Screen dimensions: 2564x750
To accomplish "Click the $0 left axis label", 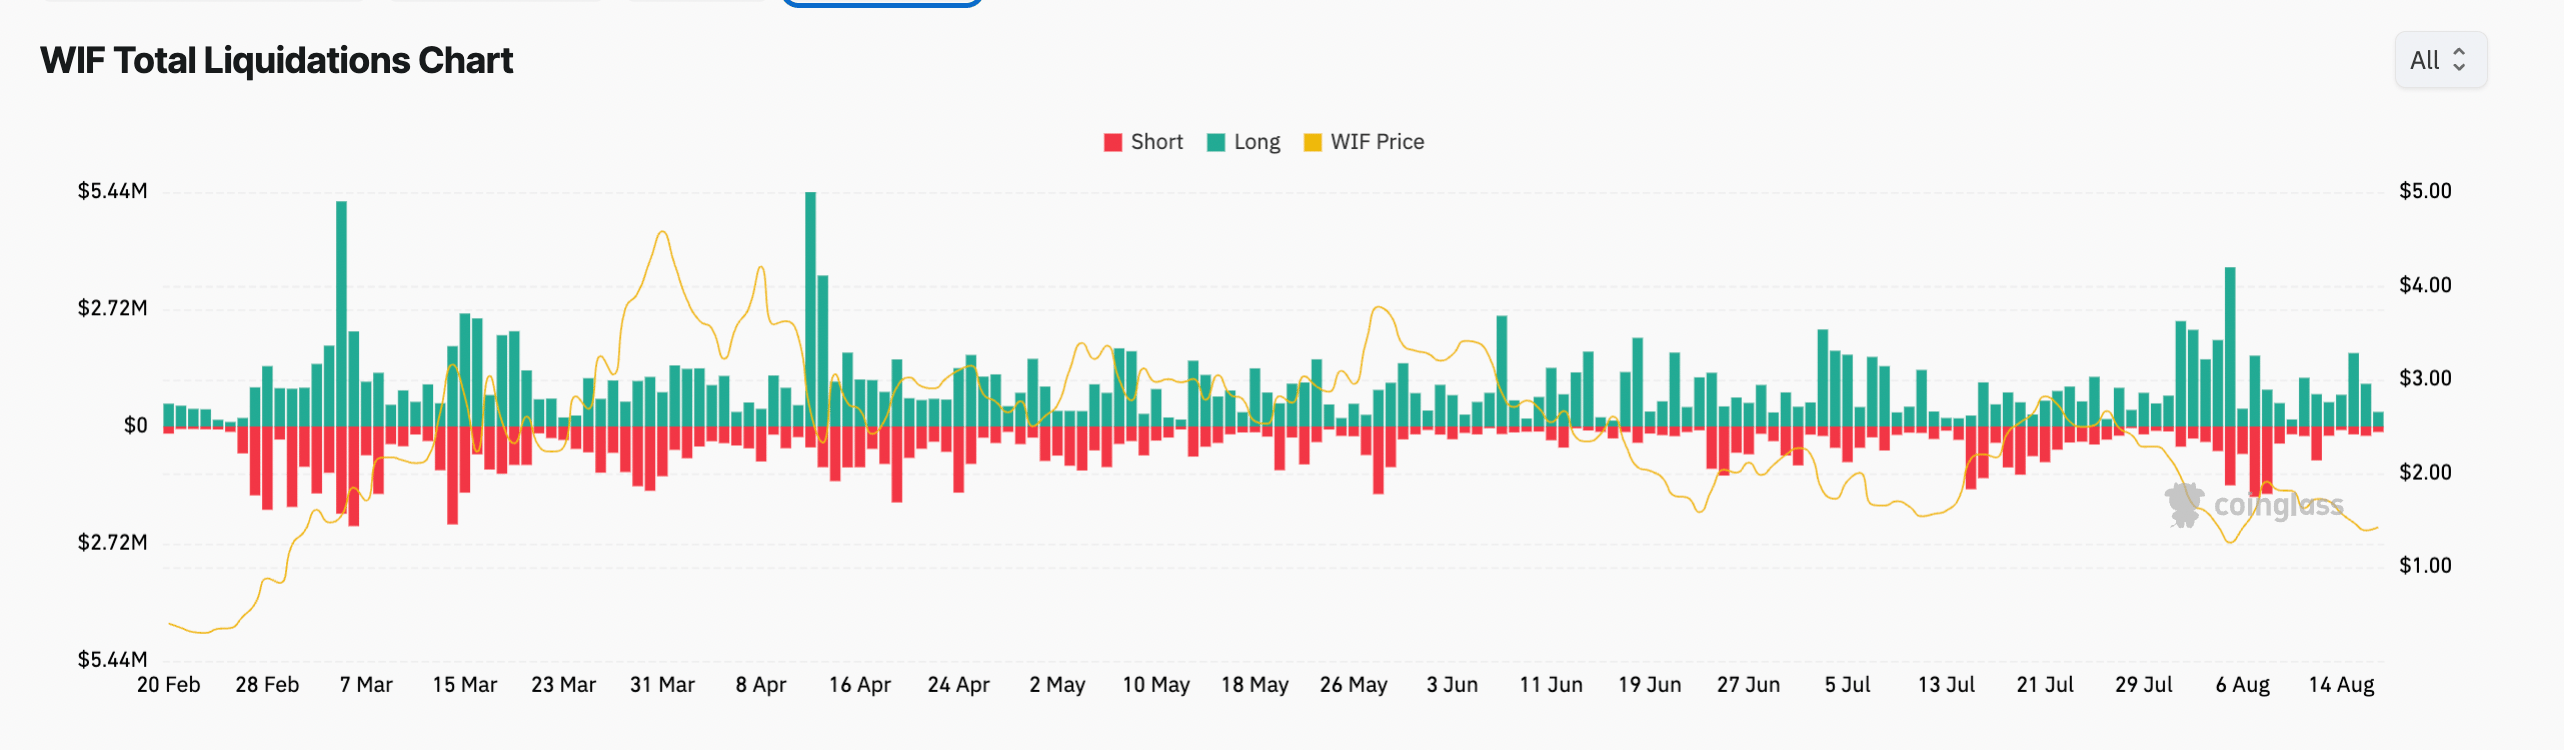I will click(135, 426).
